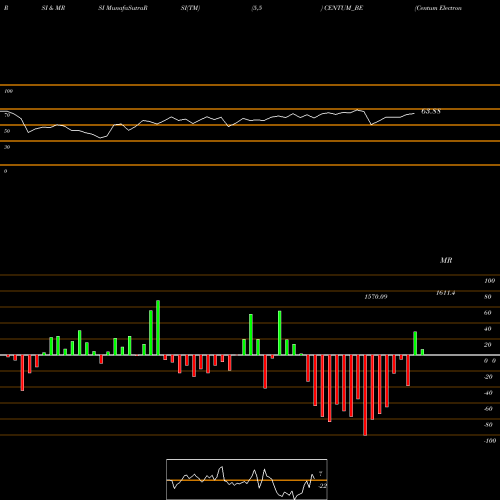Click the -80 label on the MR axis

(x=488, y=425)
